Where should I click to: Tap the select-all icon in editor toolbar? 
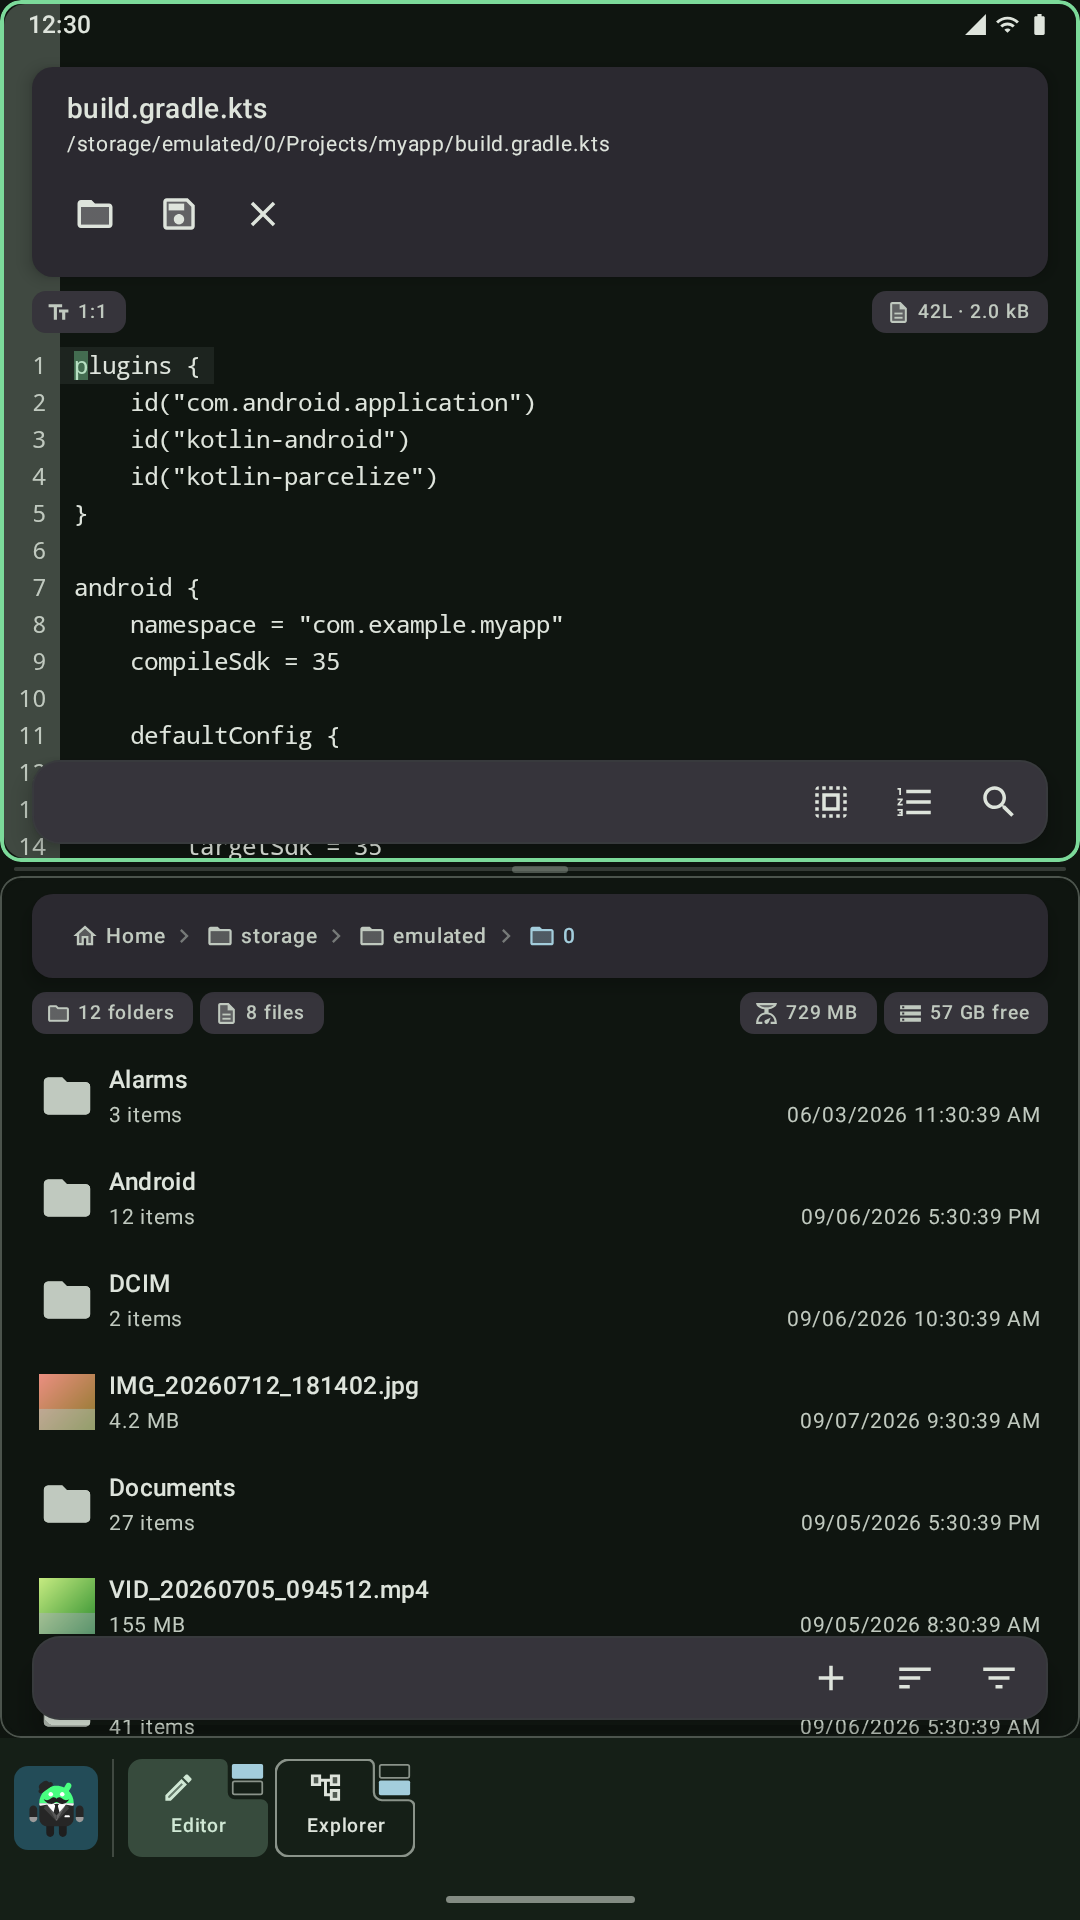tap(831, 802)
